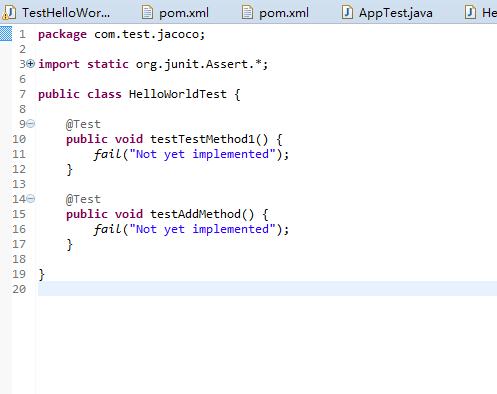Click the HelloWorldTest class name
This screenshot has width=497, height=394.
tap(178, 94)
